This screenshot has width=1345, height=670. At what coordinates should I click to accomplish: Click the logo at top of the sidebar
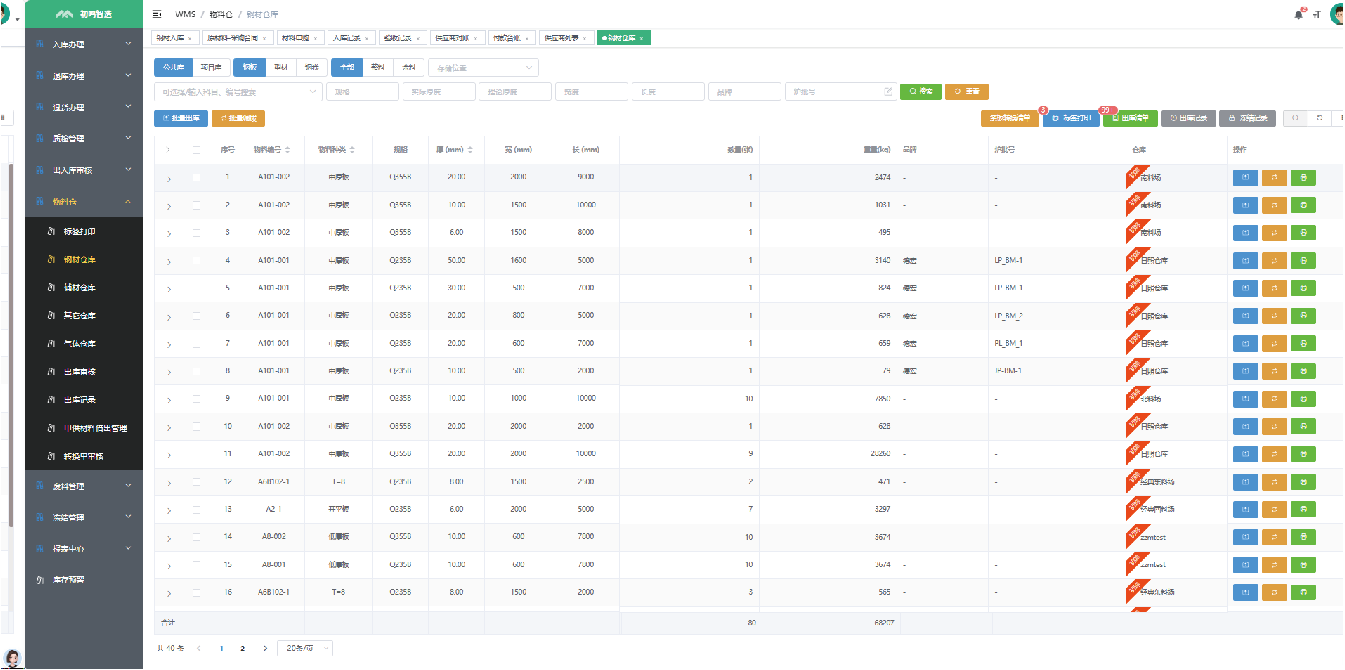84,14
